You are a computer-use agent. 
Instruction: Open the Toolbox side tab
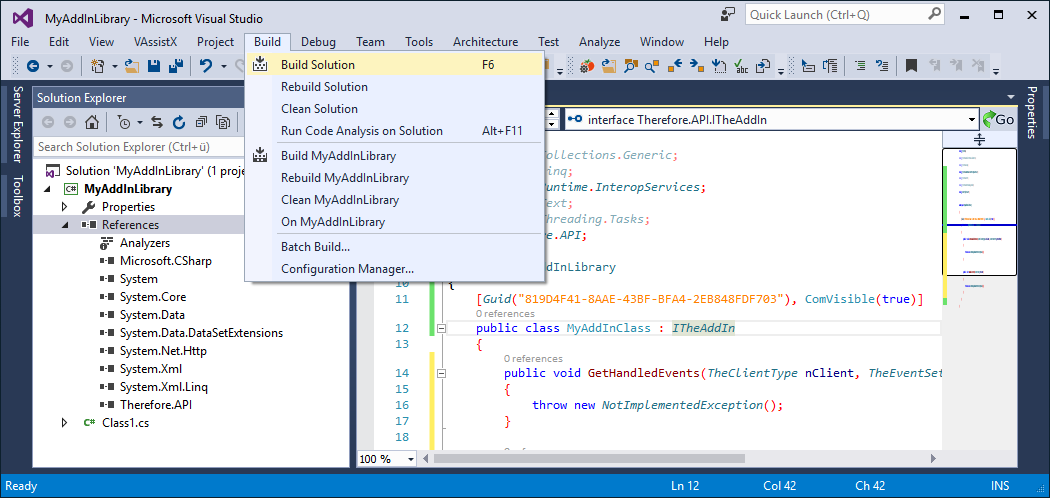[17, 195]
